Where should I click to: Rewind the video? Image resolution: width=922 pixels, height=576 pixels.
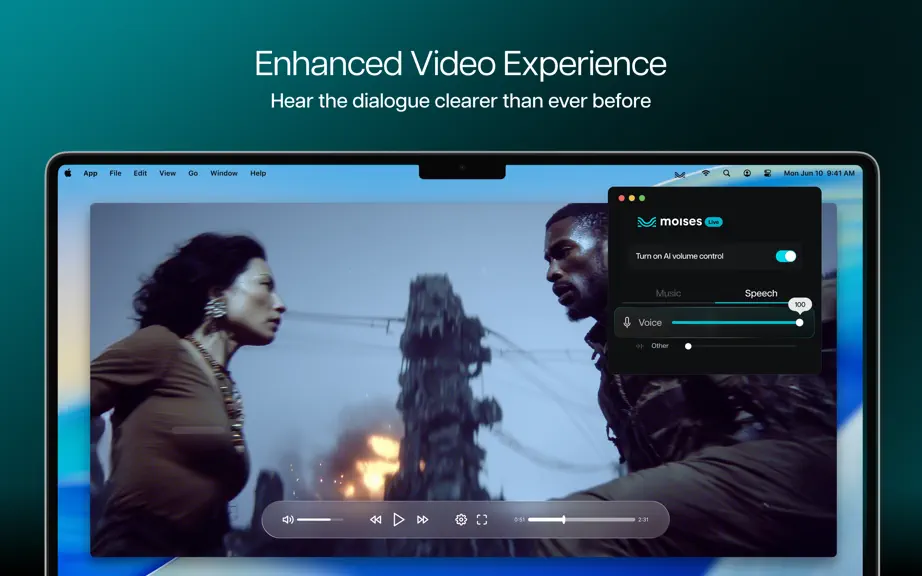pos(375,520)
